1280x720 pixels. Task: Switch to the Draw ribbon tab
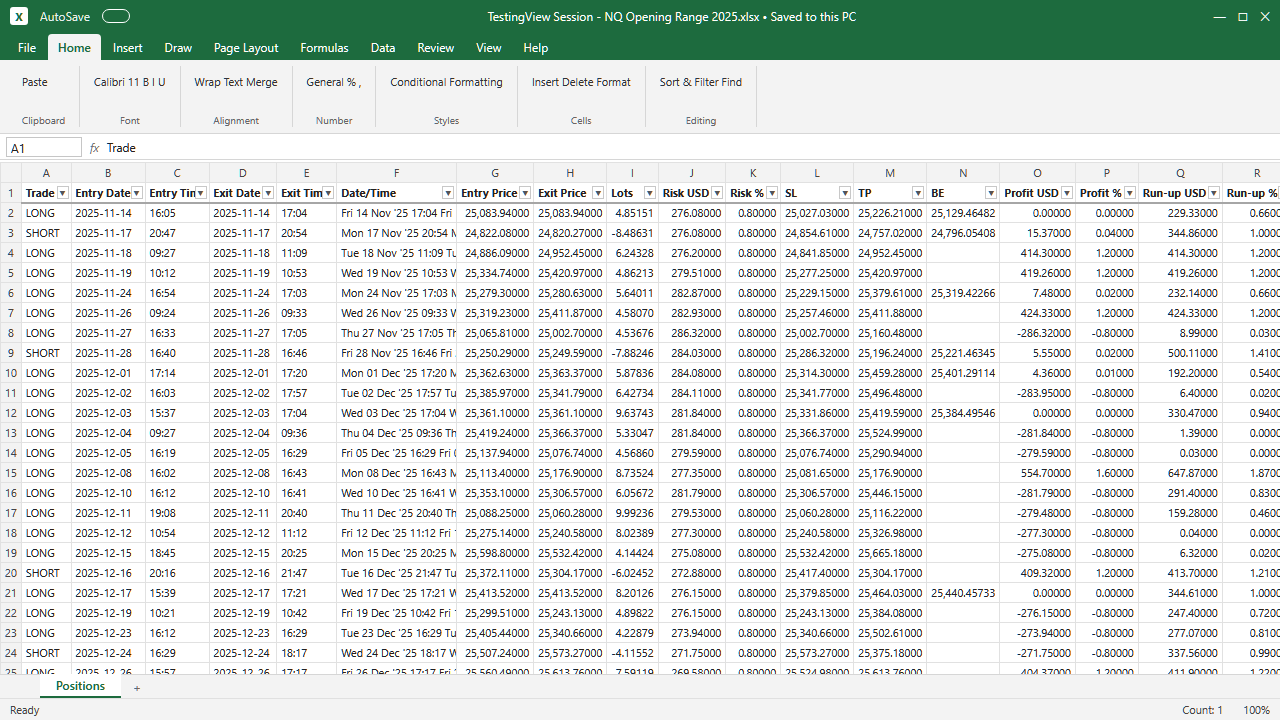click(178, 48)
